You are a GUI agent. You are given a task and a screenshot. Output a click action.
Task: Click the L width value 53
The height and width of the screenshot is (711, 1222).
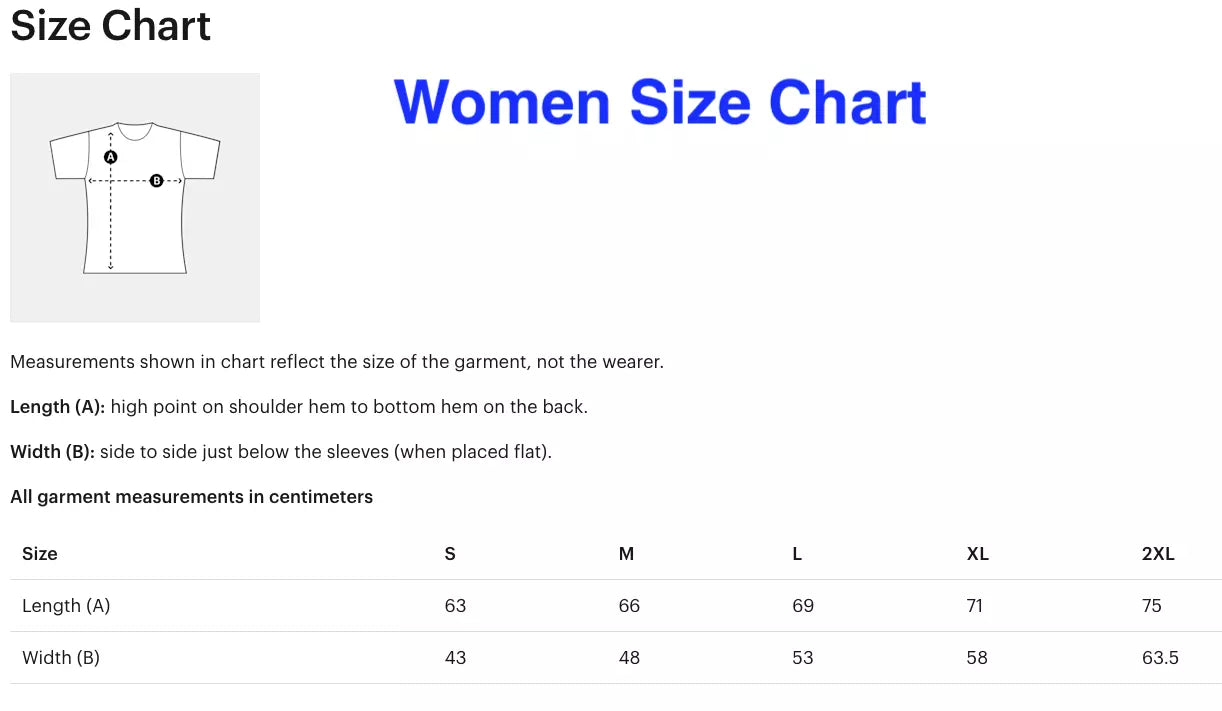click(x=803, y=658)
